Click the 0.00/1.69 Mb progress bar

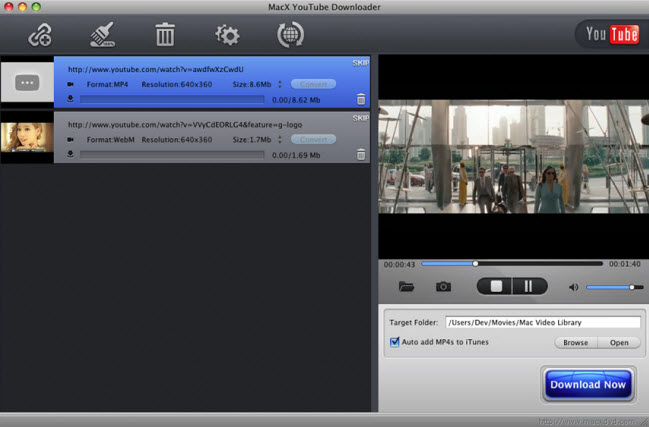[x=172, y=155]
